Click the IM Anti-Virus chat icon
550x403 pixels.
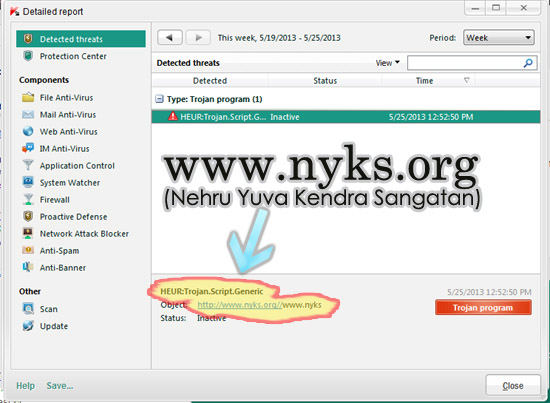(28, 148)
